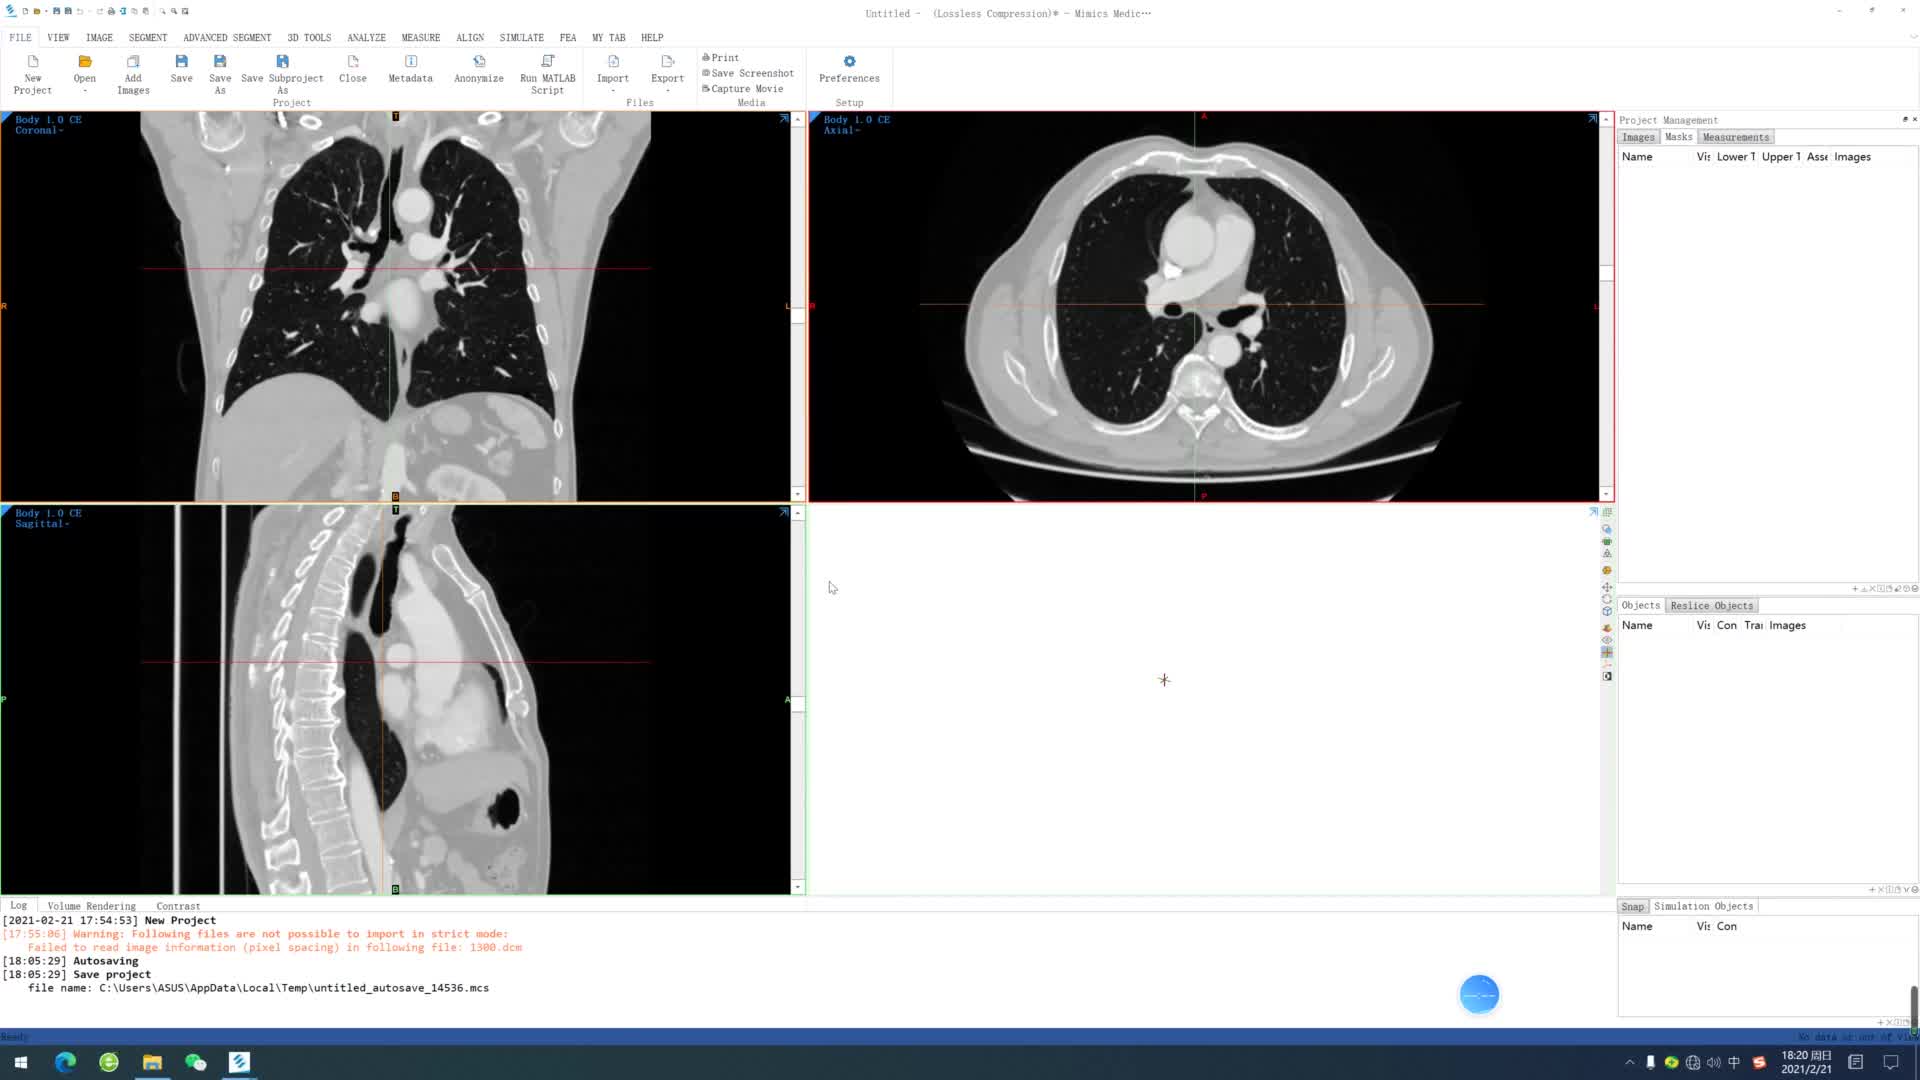1920x1080 pixels.
Task: Toggle the colored crosshair planes icon in 3D toolbar
Action: tap(1607, 652)
